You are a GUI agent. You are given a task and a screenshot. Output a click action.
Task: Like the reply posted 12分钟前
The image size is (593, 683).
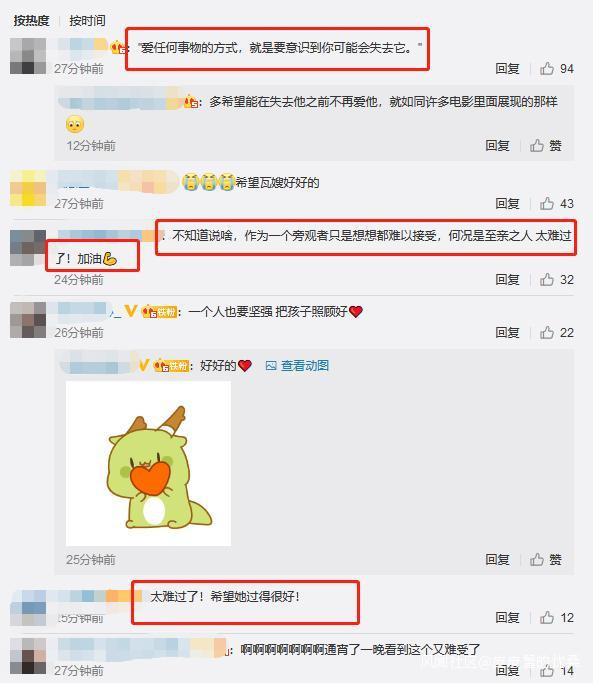pos(537,145)
